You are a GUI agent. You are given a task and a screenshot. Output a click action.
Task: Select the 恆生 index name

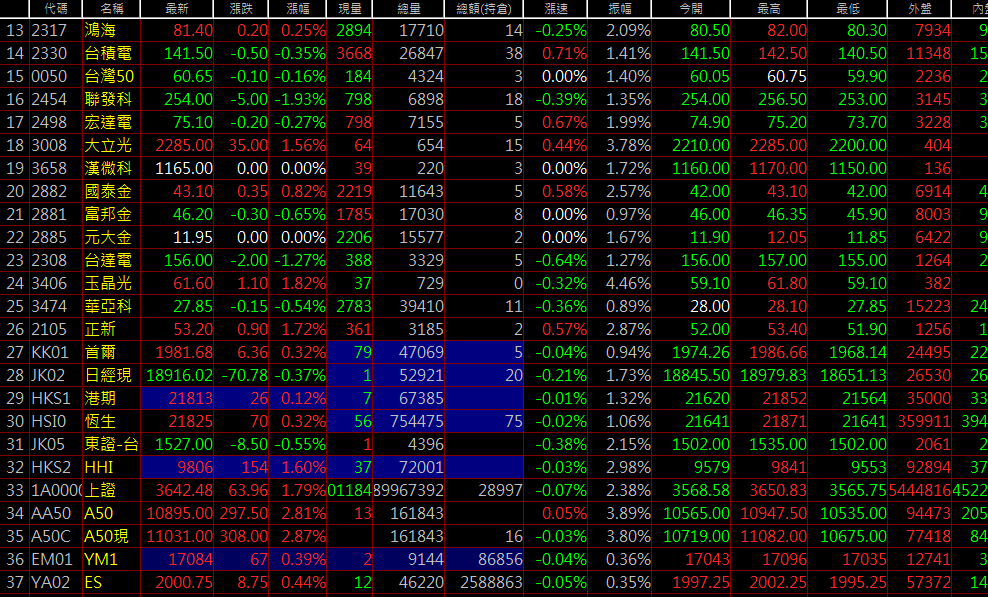click(x=100, y=422)
